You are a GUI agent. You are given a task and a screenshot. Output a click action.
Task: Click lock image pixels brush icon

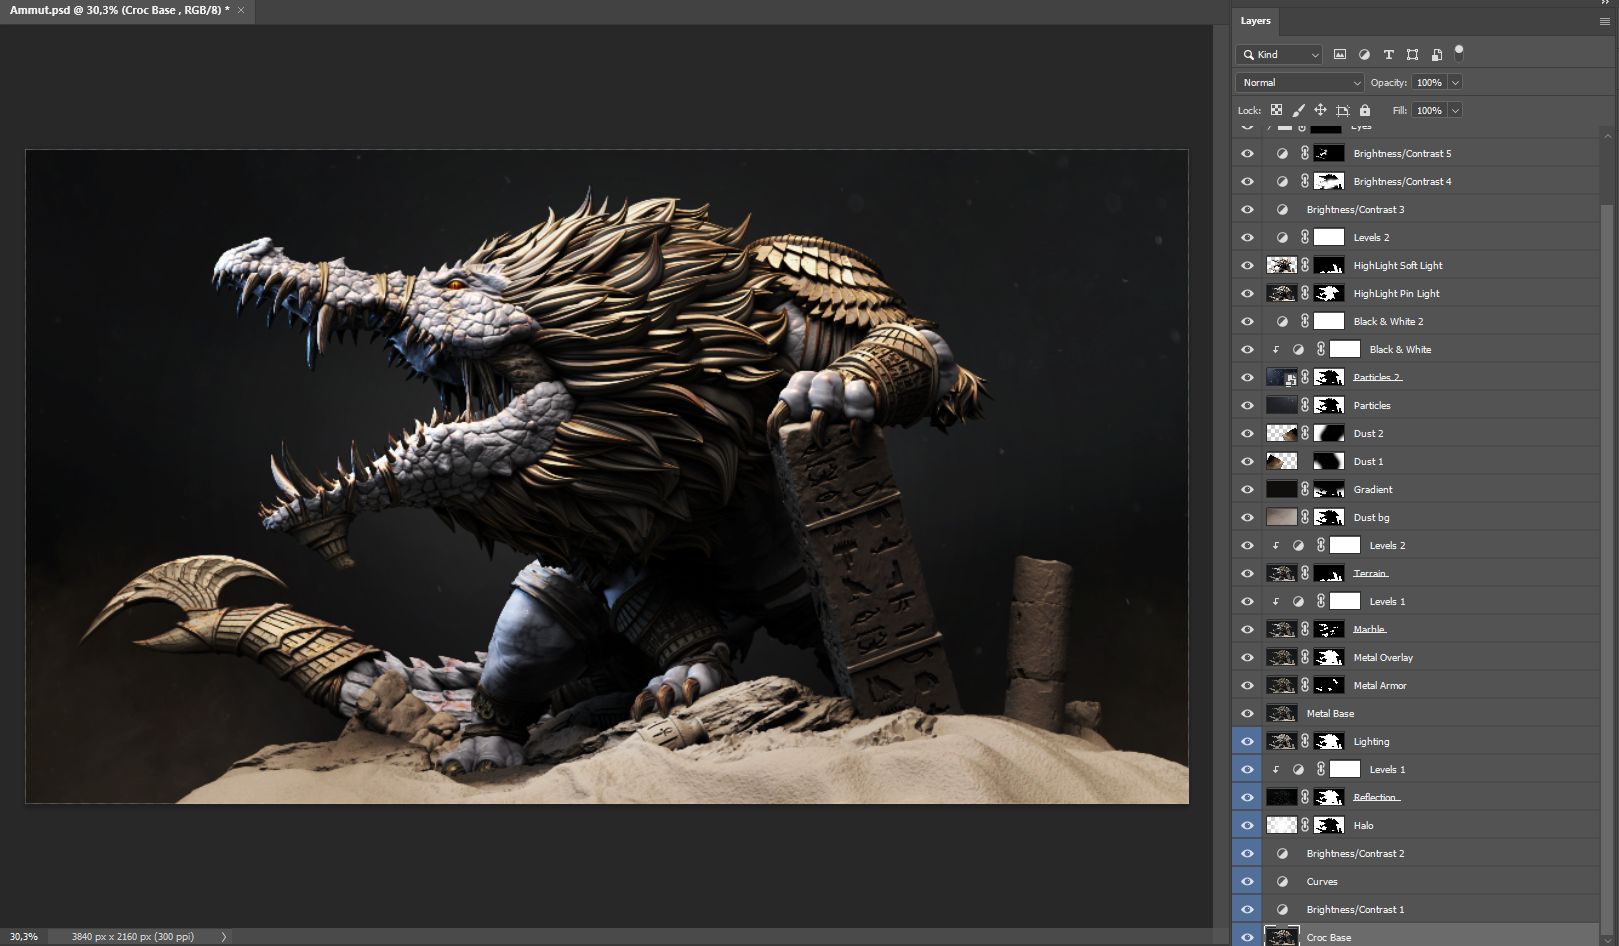point(1298,110)
